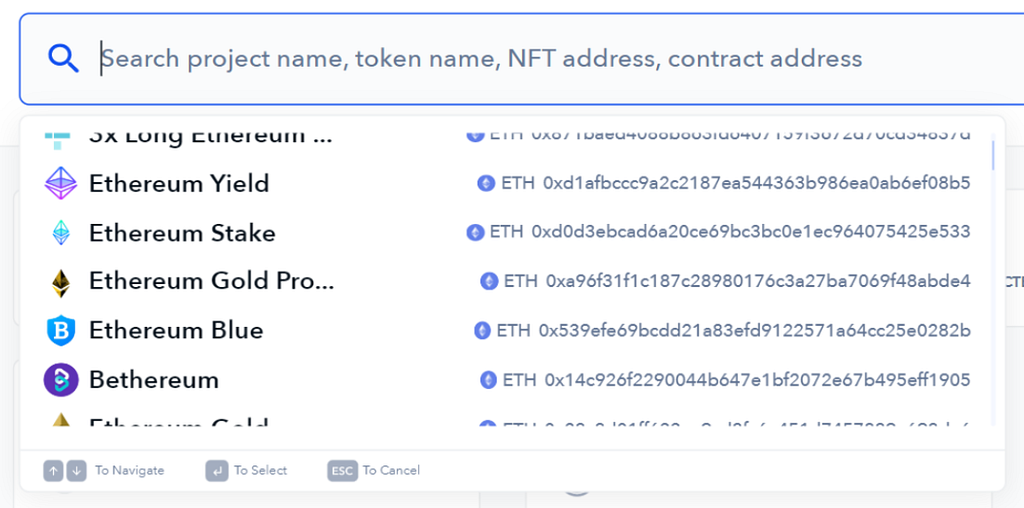Click the ETH chain icon beside Ethereum Yield address
This screenshot has width=1024, height=508.
(486, 183)
